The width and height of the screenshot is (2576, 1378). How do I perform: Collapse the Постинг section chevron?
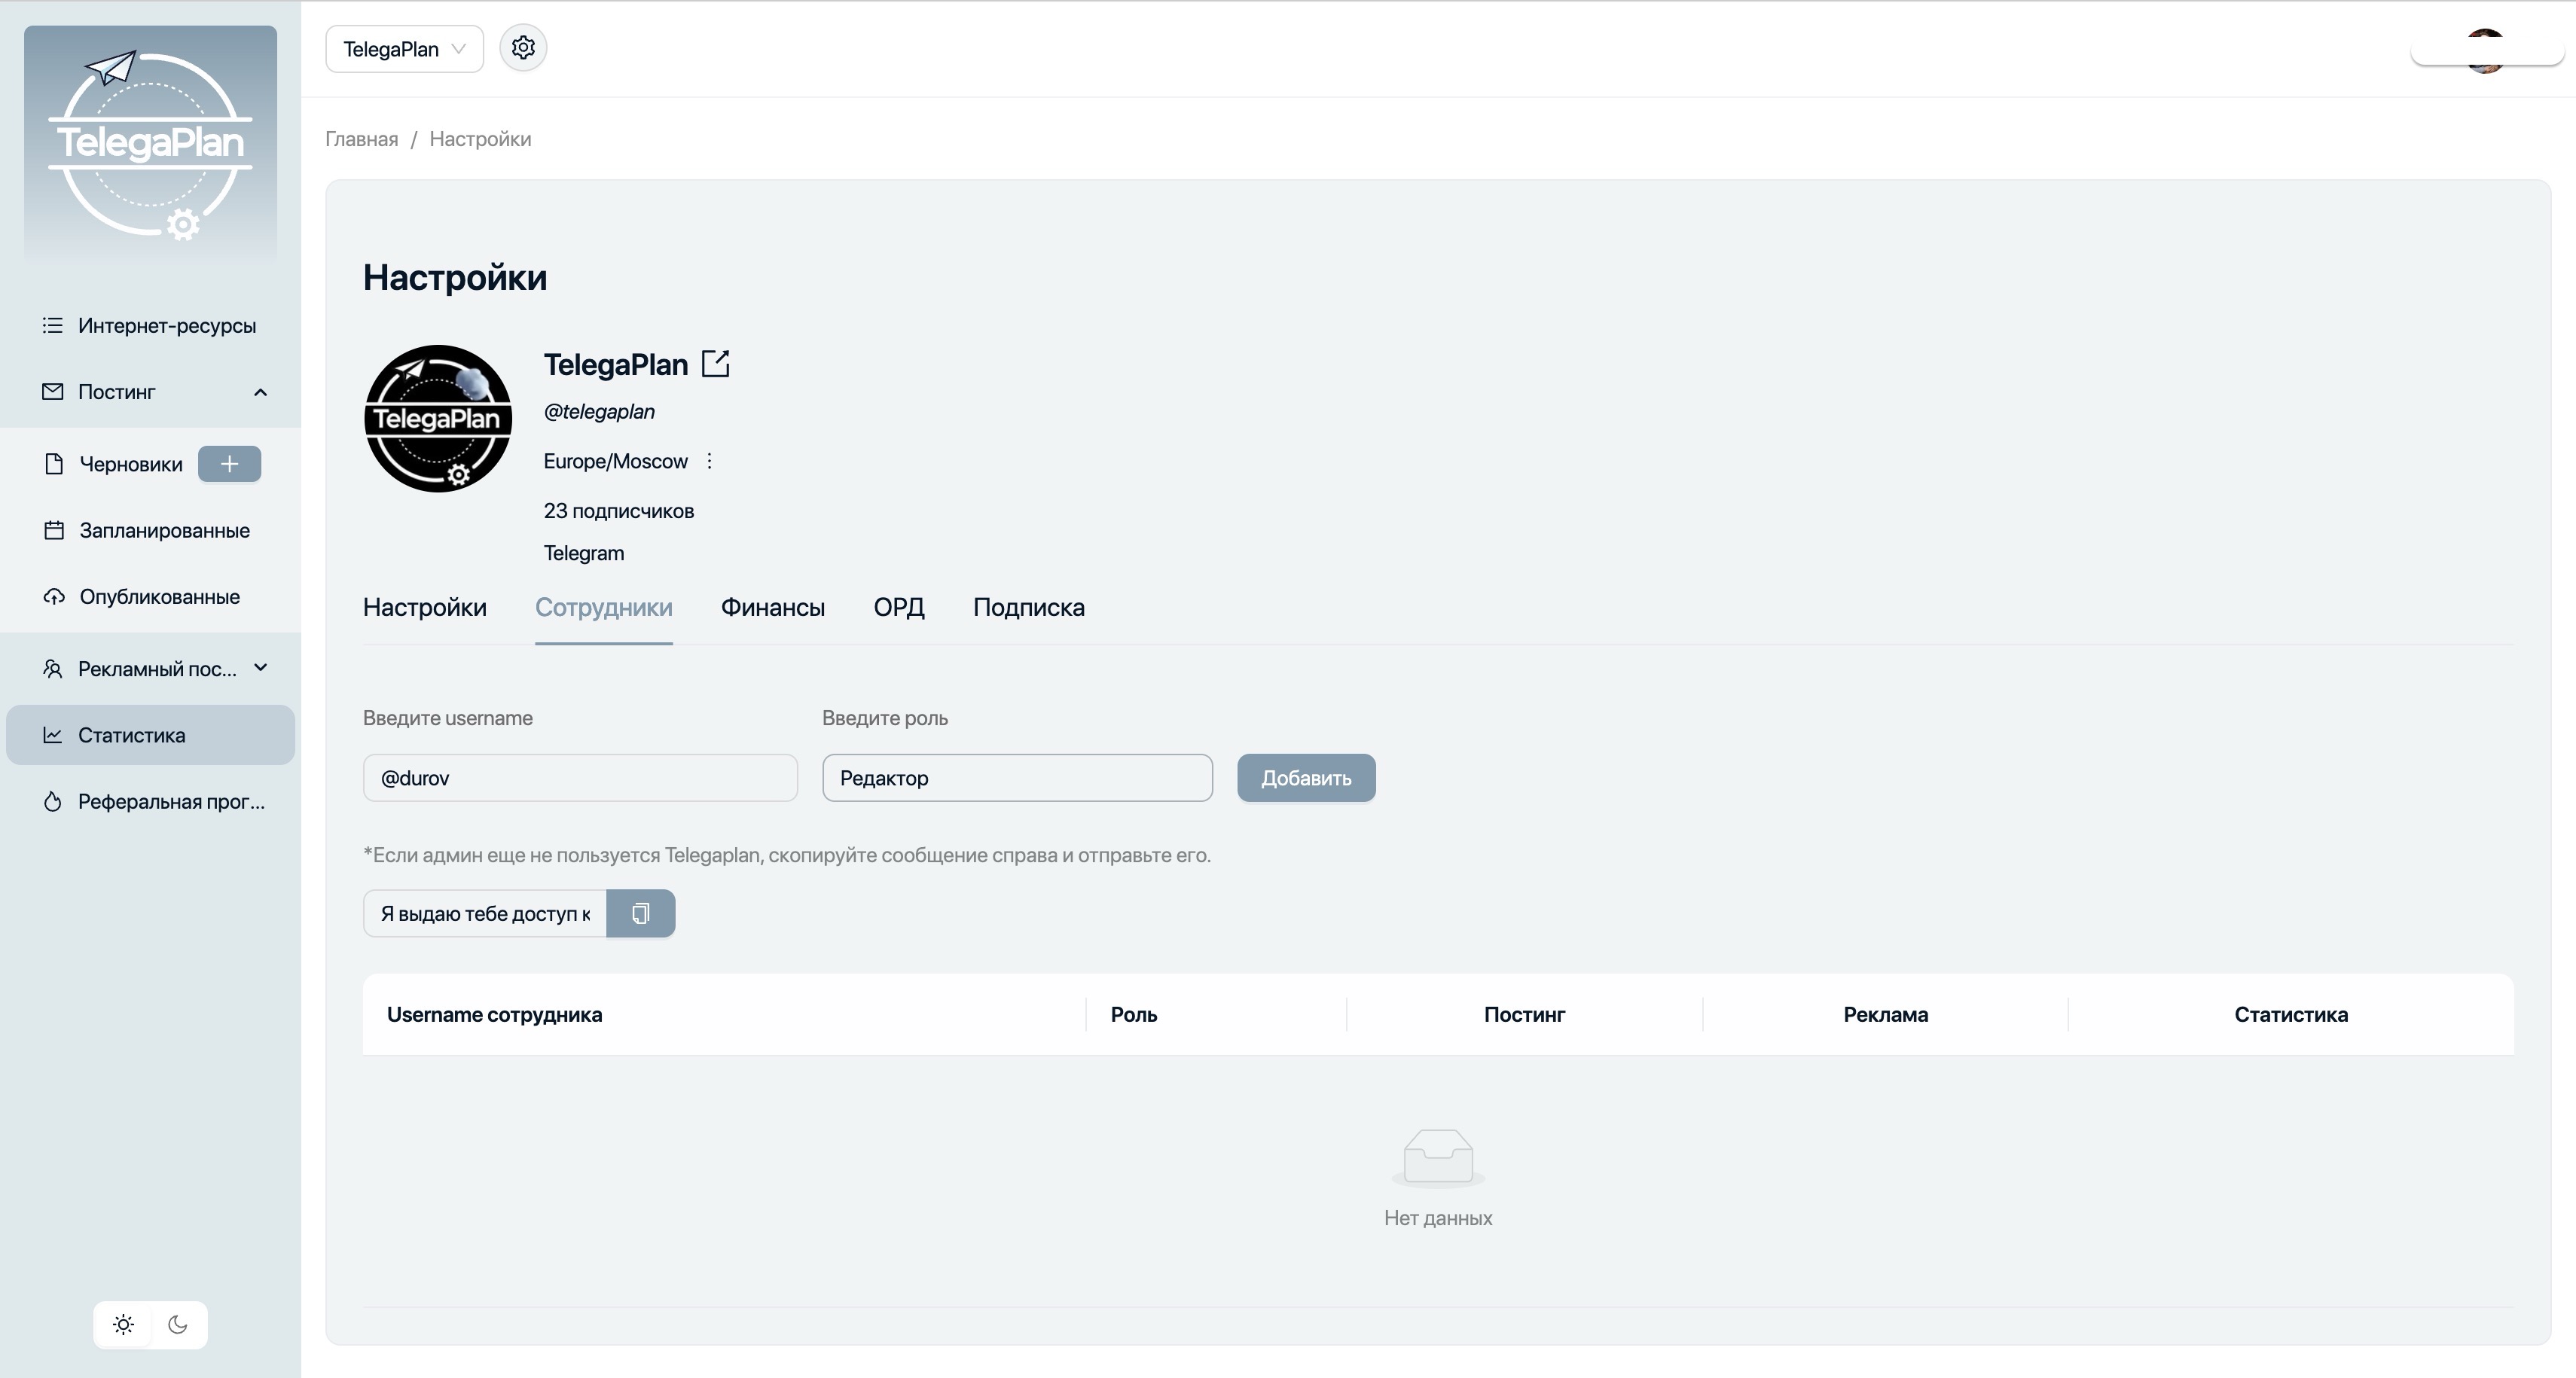(x=261, y=392)
